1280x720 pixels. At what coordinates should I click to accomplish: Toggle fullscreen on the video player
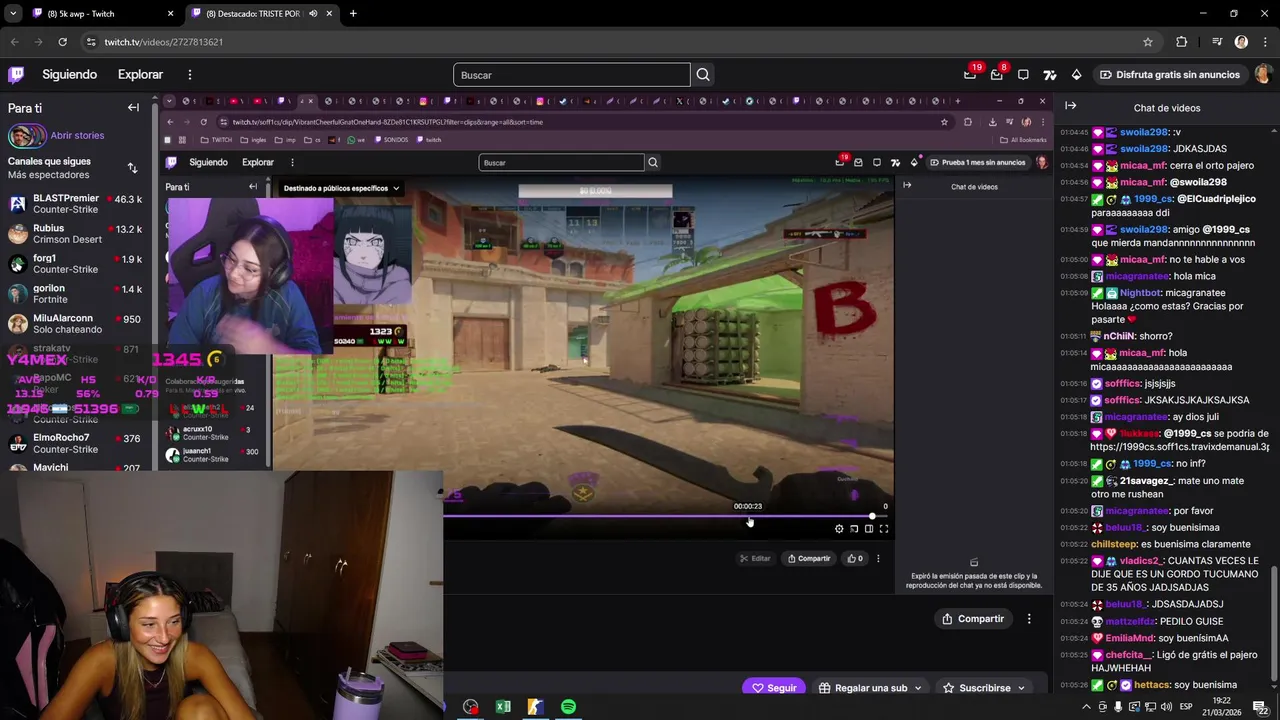[884, 529]
